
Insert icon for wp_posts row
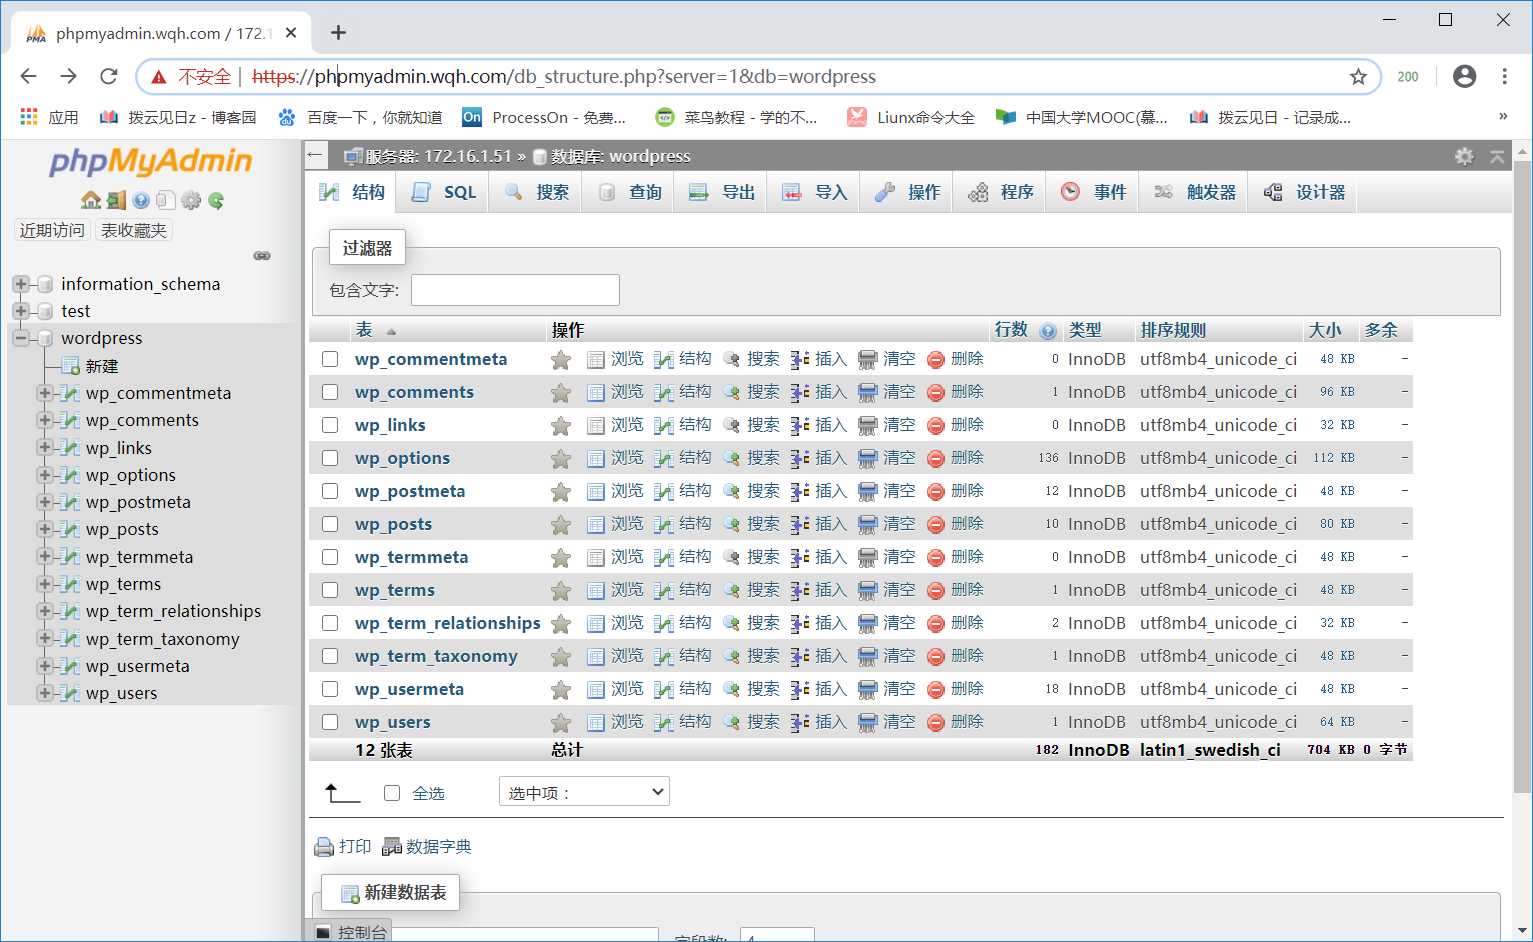click(x=800, y=525)
